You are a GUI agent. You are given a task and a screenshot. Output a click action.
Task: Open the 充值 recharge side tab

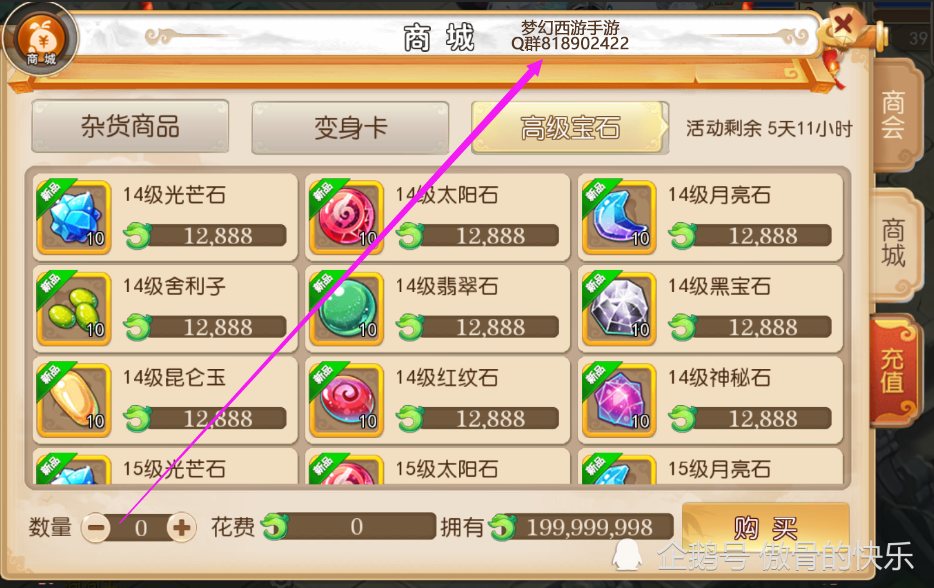tap(893, 371)
